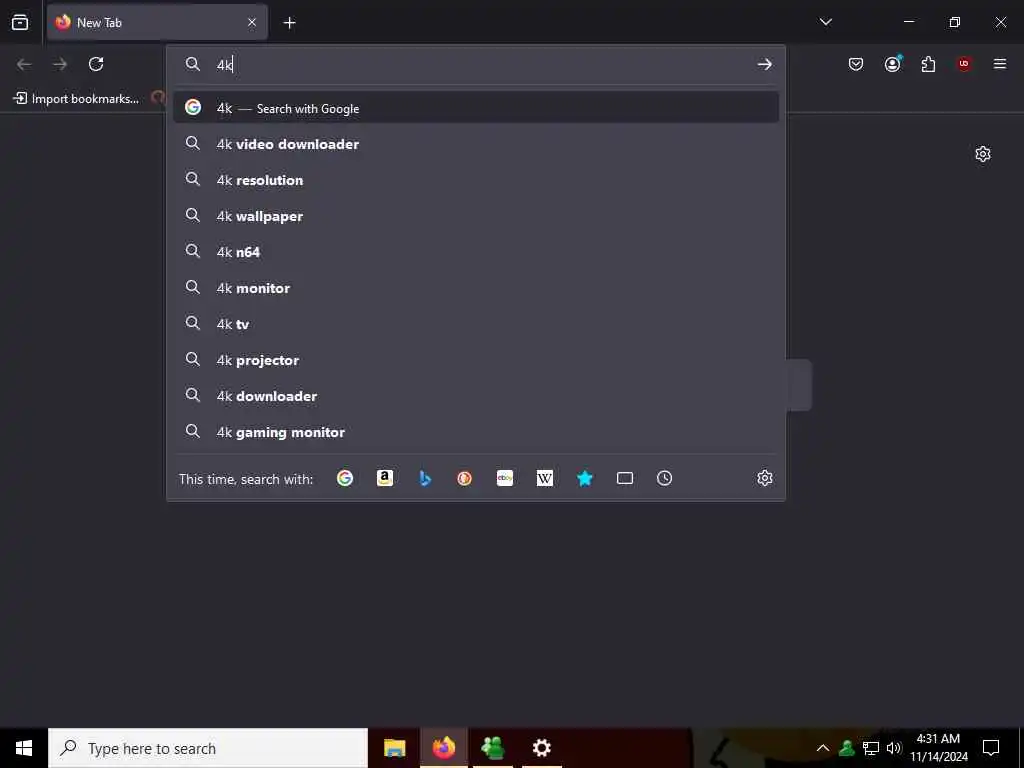
Task: Open search settings gear in the suggestions panel
Action: coord(765,478)
